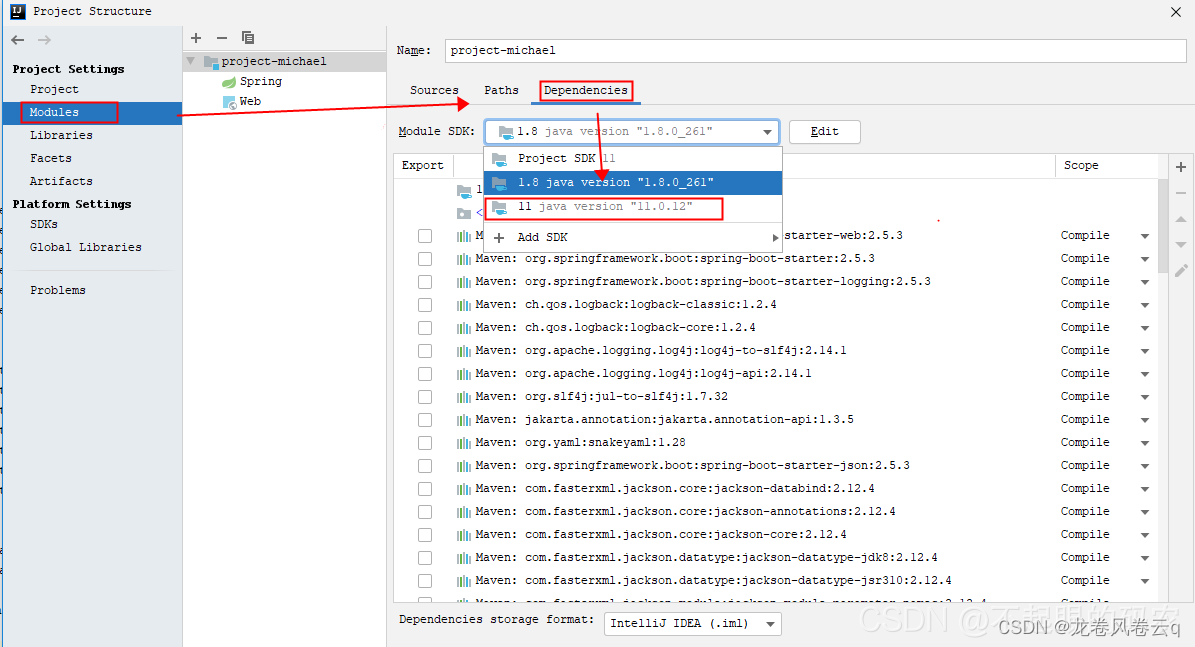Viewport: 1195px width, 647px height.
Task: Close the Project Structure dialog
Action: click(x=1176, y=11)
